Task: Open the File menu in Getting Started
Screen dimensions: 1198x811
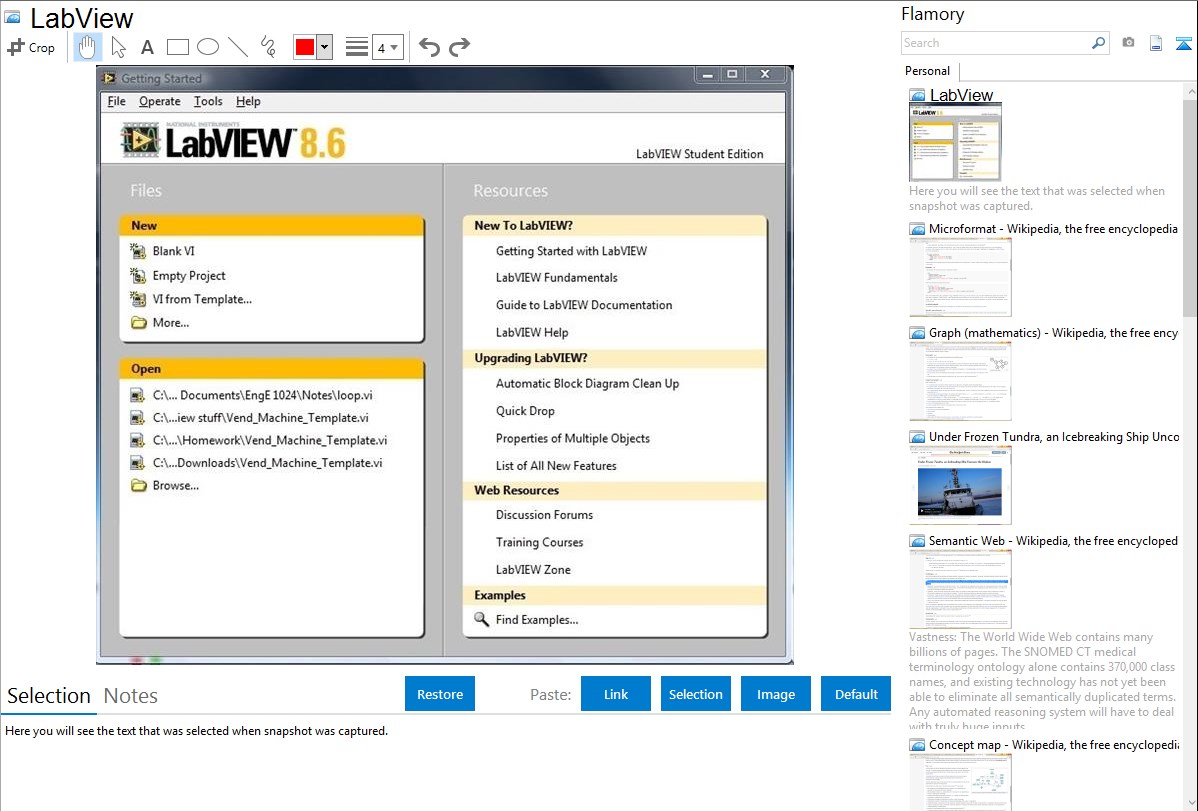Action: click(117, 102)
